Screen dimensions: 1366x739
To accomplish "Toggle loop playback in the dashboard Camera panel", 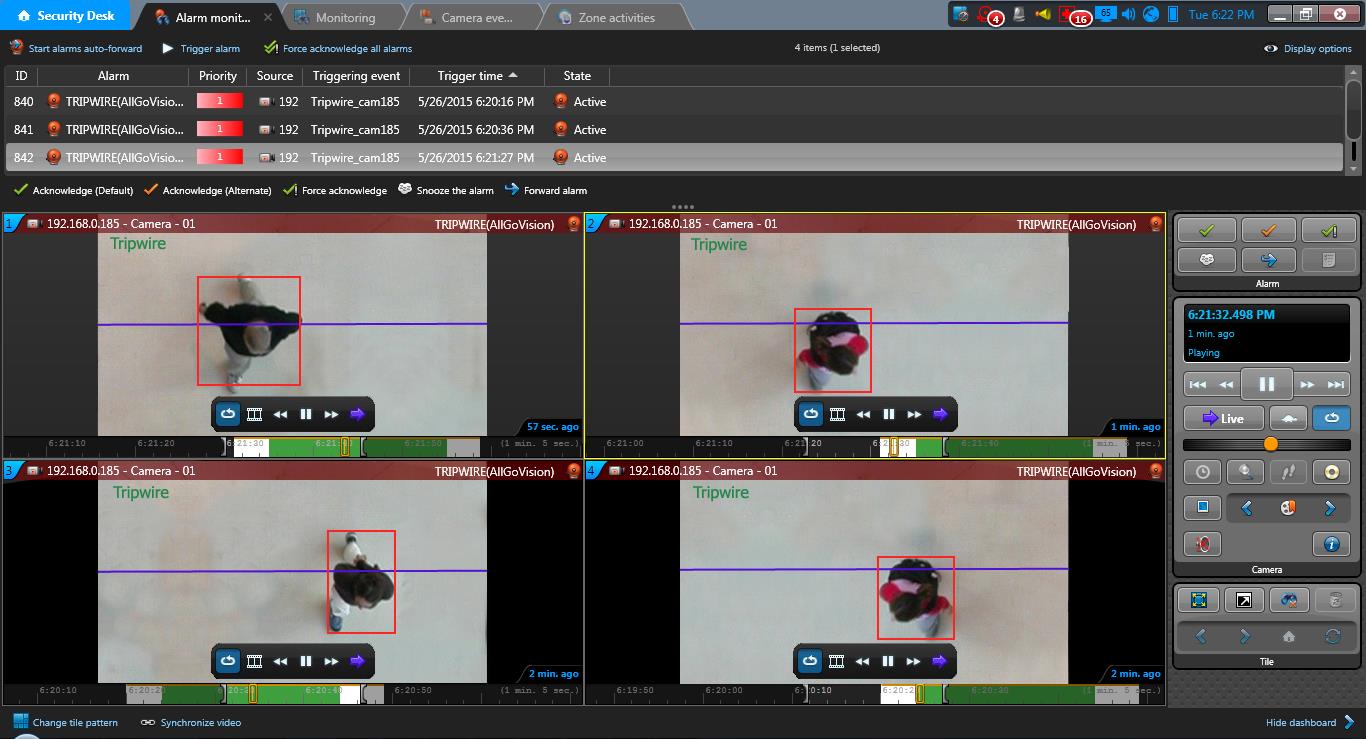I will pos(1331,418).
